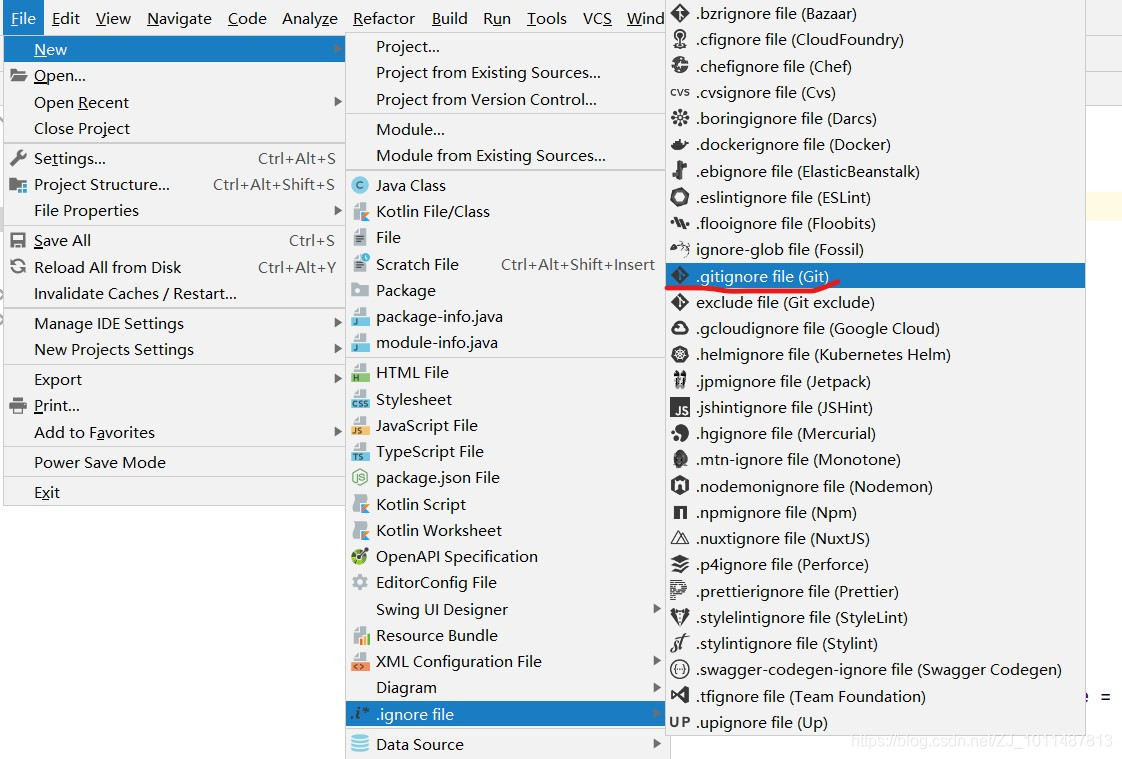
Task: Click the Darcs .boringignore icon
Action: (679, 118)
